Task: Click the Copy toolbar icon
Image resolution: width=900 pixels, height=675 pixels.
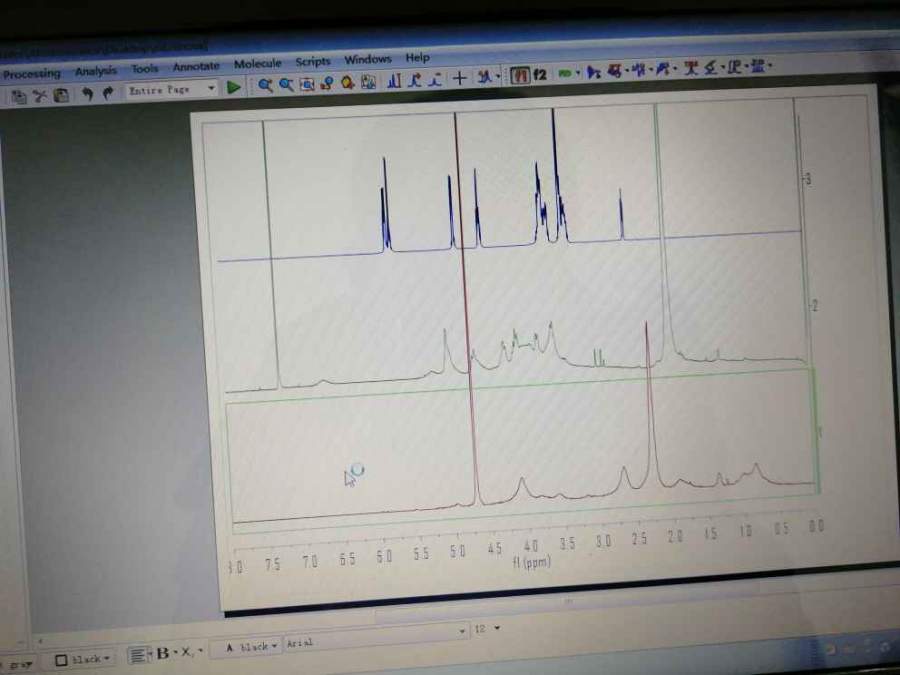Action: point(18,96)
